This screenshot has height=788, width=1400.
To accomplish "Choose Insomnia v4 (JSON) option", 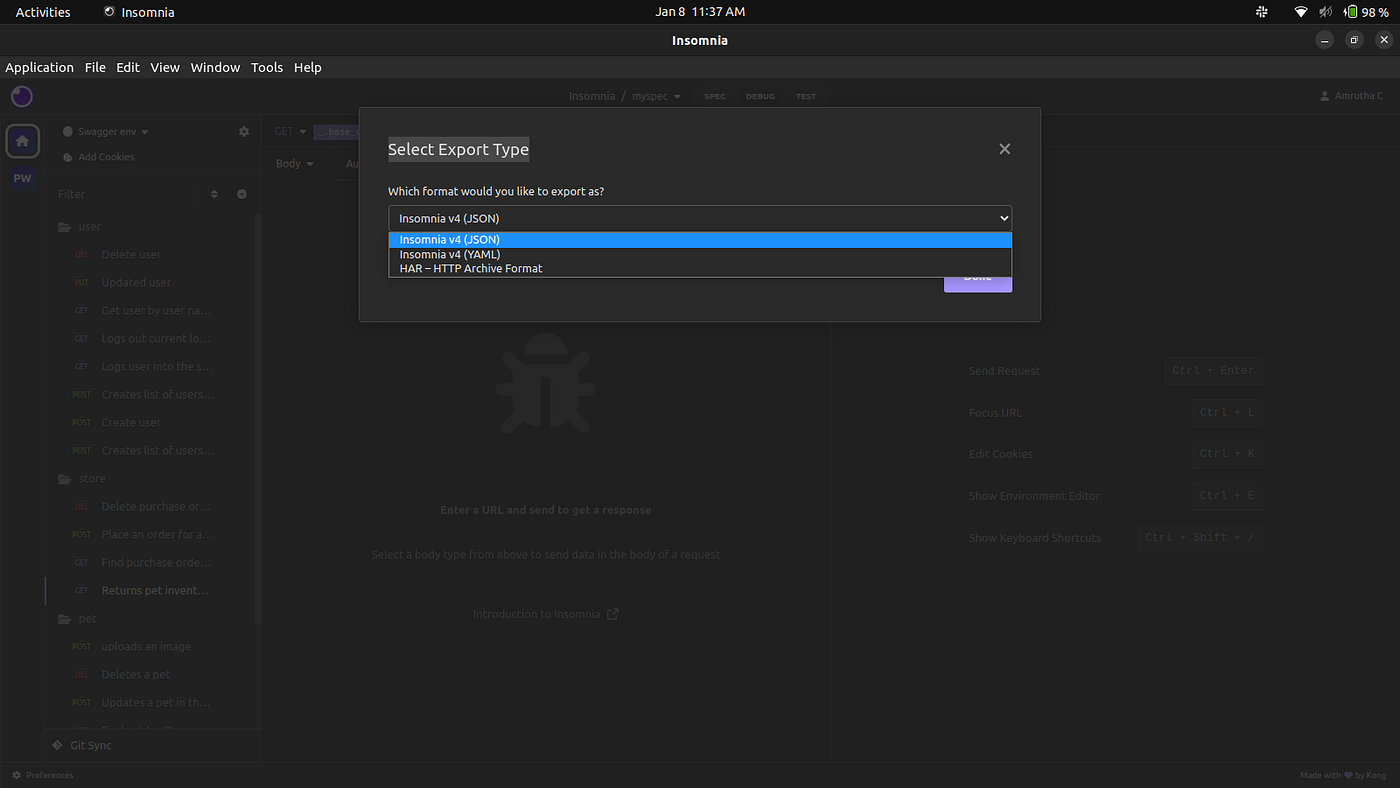I will 700,240.
